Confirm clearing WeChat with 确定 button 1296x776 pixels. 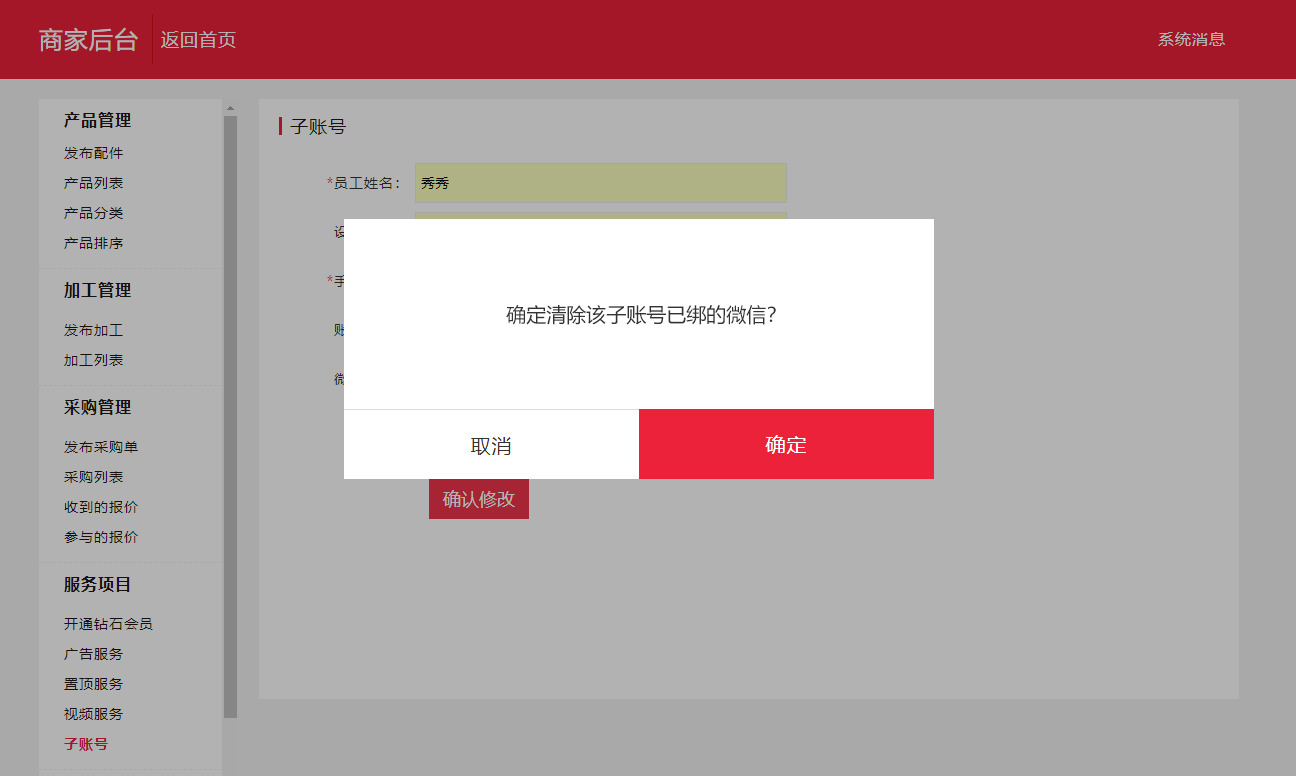[786, 445]
